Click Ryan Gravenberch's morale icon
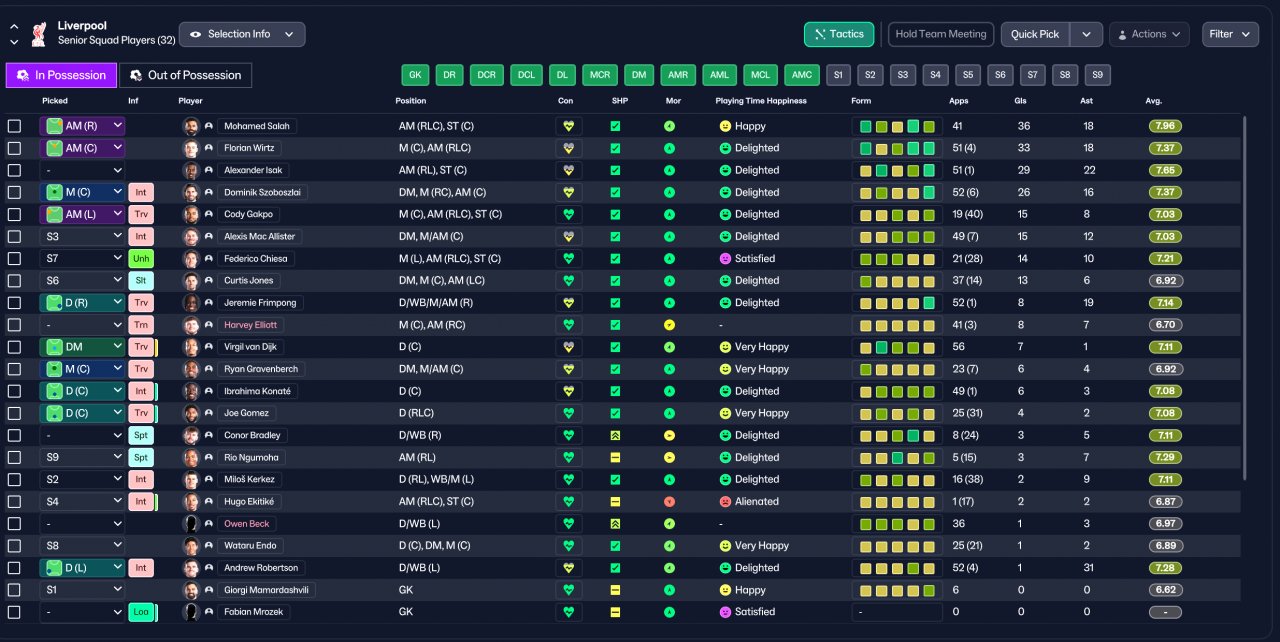Viewport: 1280px width, 642px height. 669,369
